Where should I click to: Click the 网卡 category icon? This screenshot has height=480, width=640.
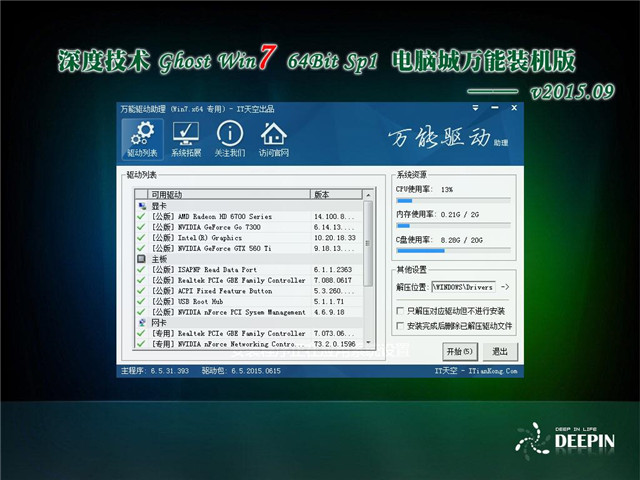pyautogui.click(x=142, y=322)
